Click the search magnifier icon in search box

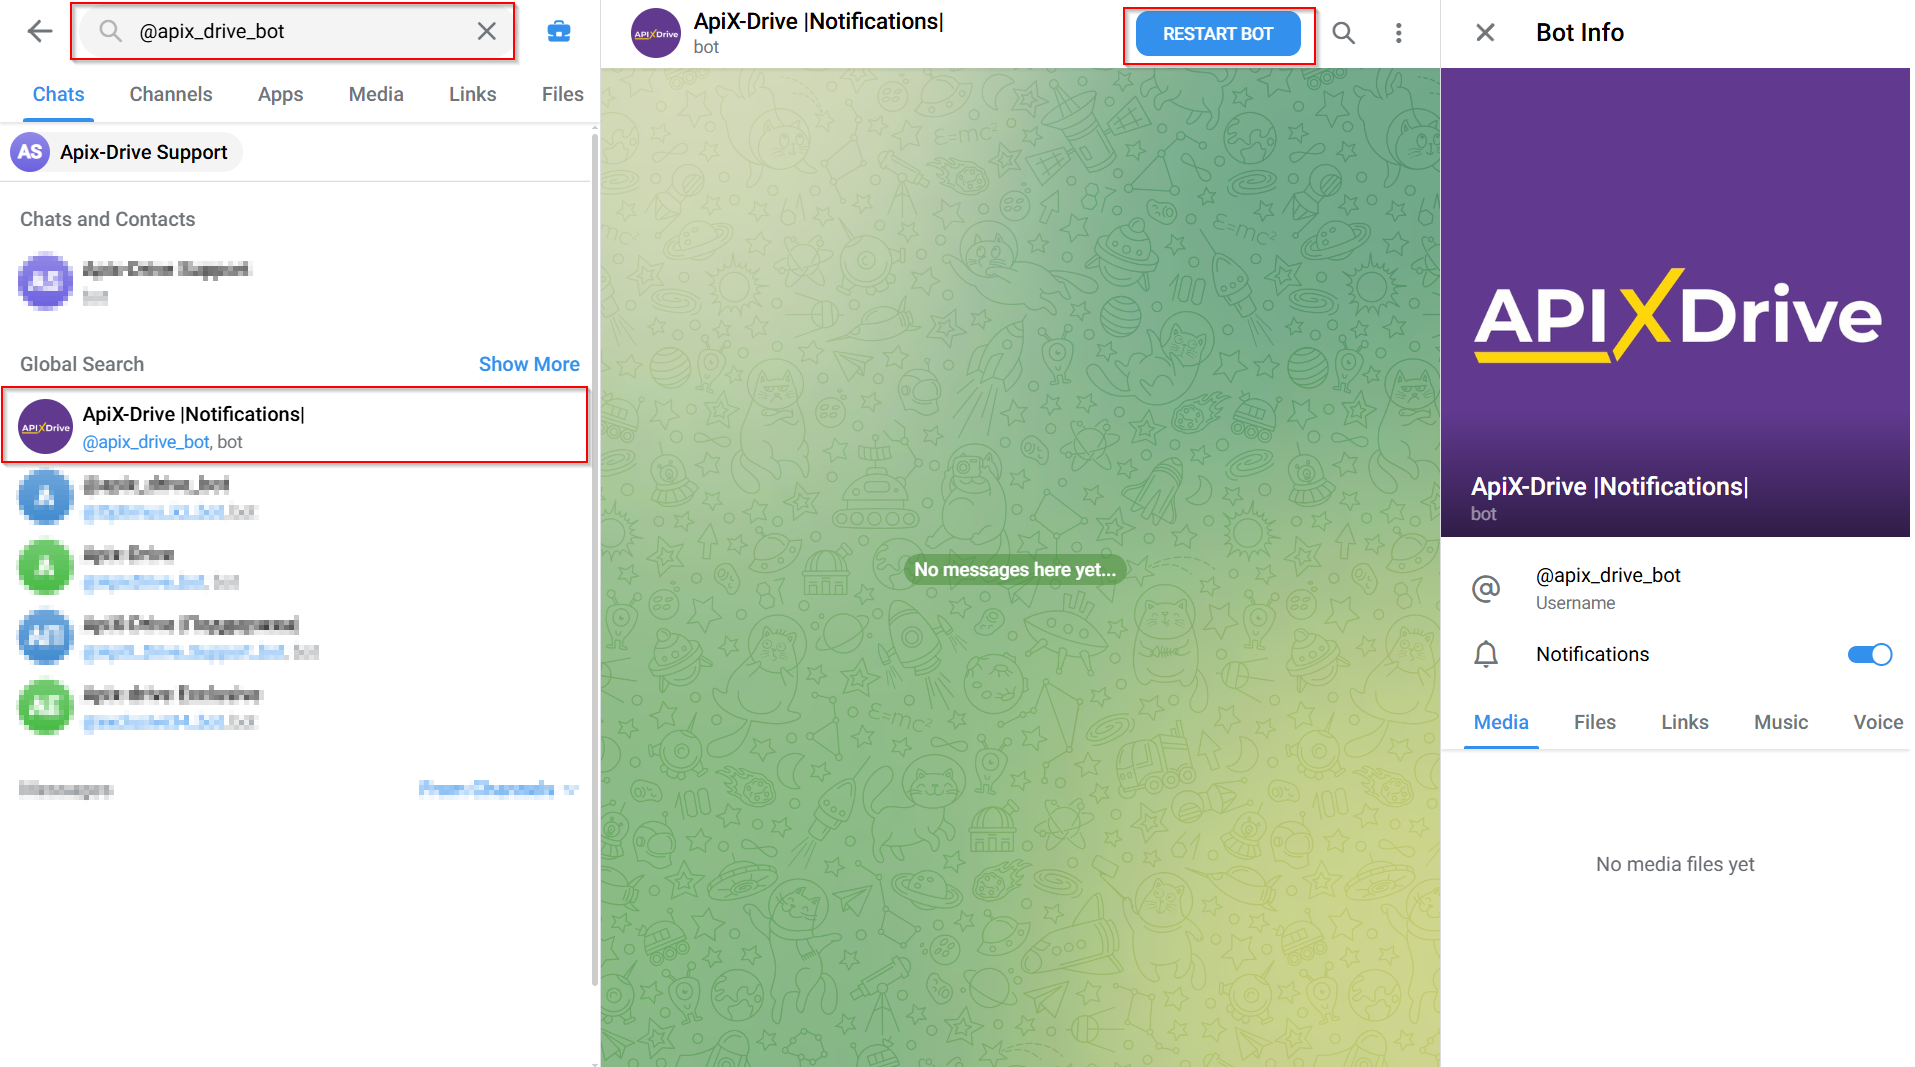click(x=111, y=31)
